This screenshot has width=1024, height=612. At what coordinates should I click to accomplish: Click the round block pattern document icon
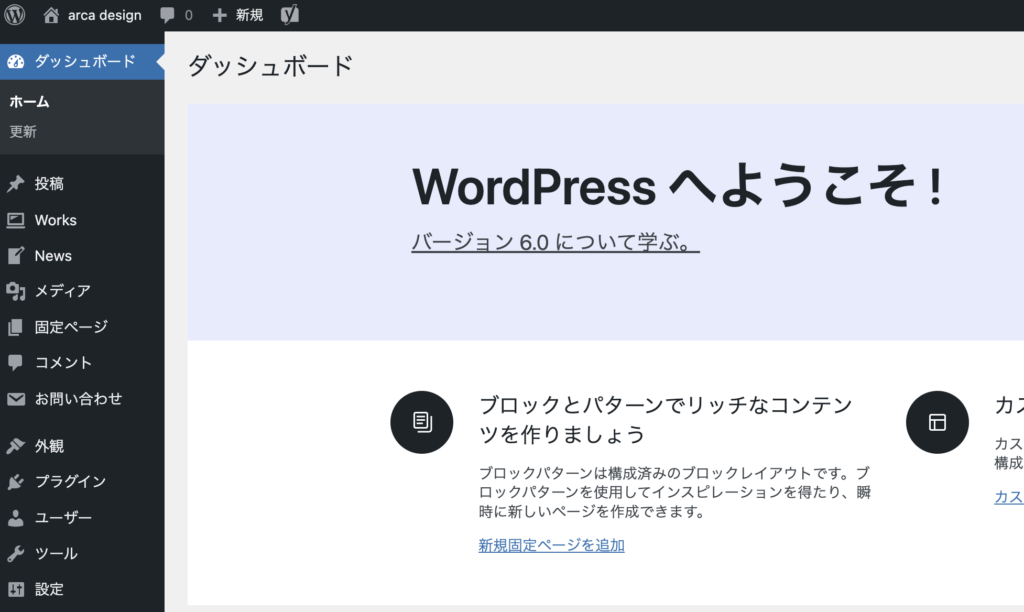tap(421, 422)
